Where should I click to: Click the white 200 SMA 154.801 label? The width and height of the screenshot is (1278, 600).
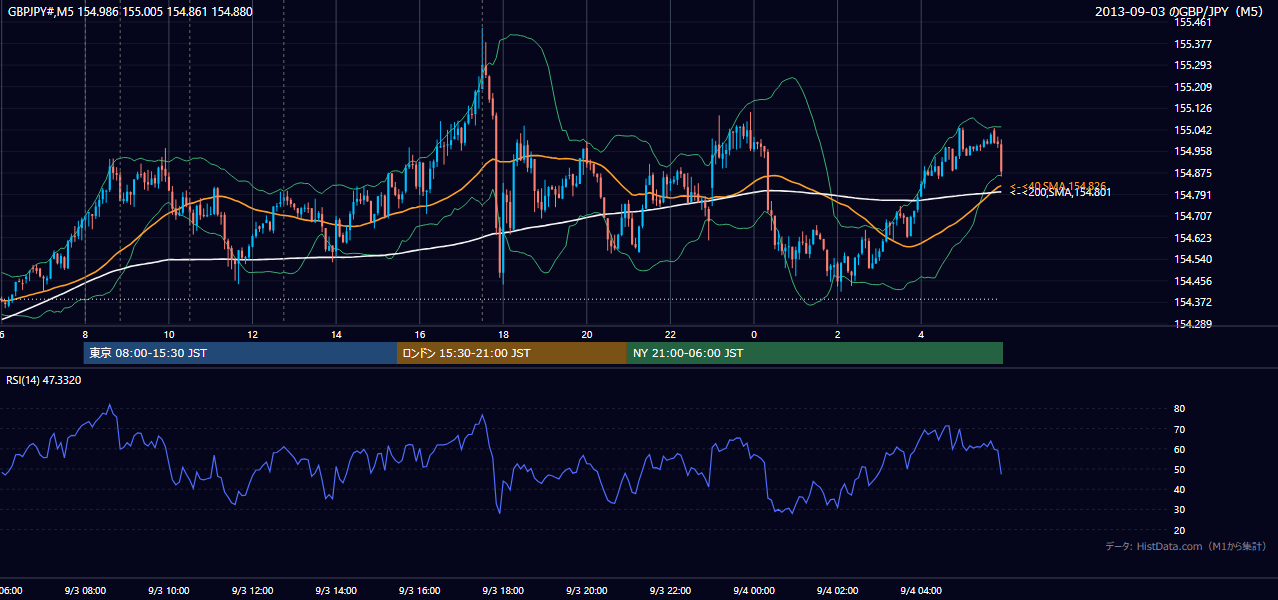click(1060, 192)
